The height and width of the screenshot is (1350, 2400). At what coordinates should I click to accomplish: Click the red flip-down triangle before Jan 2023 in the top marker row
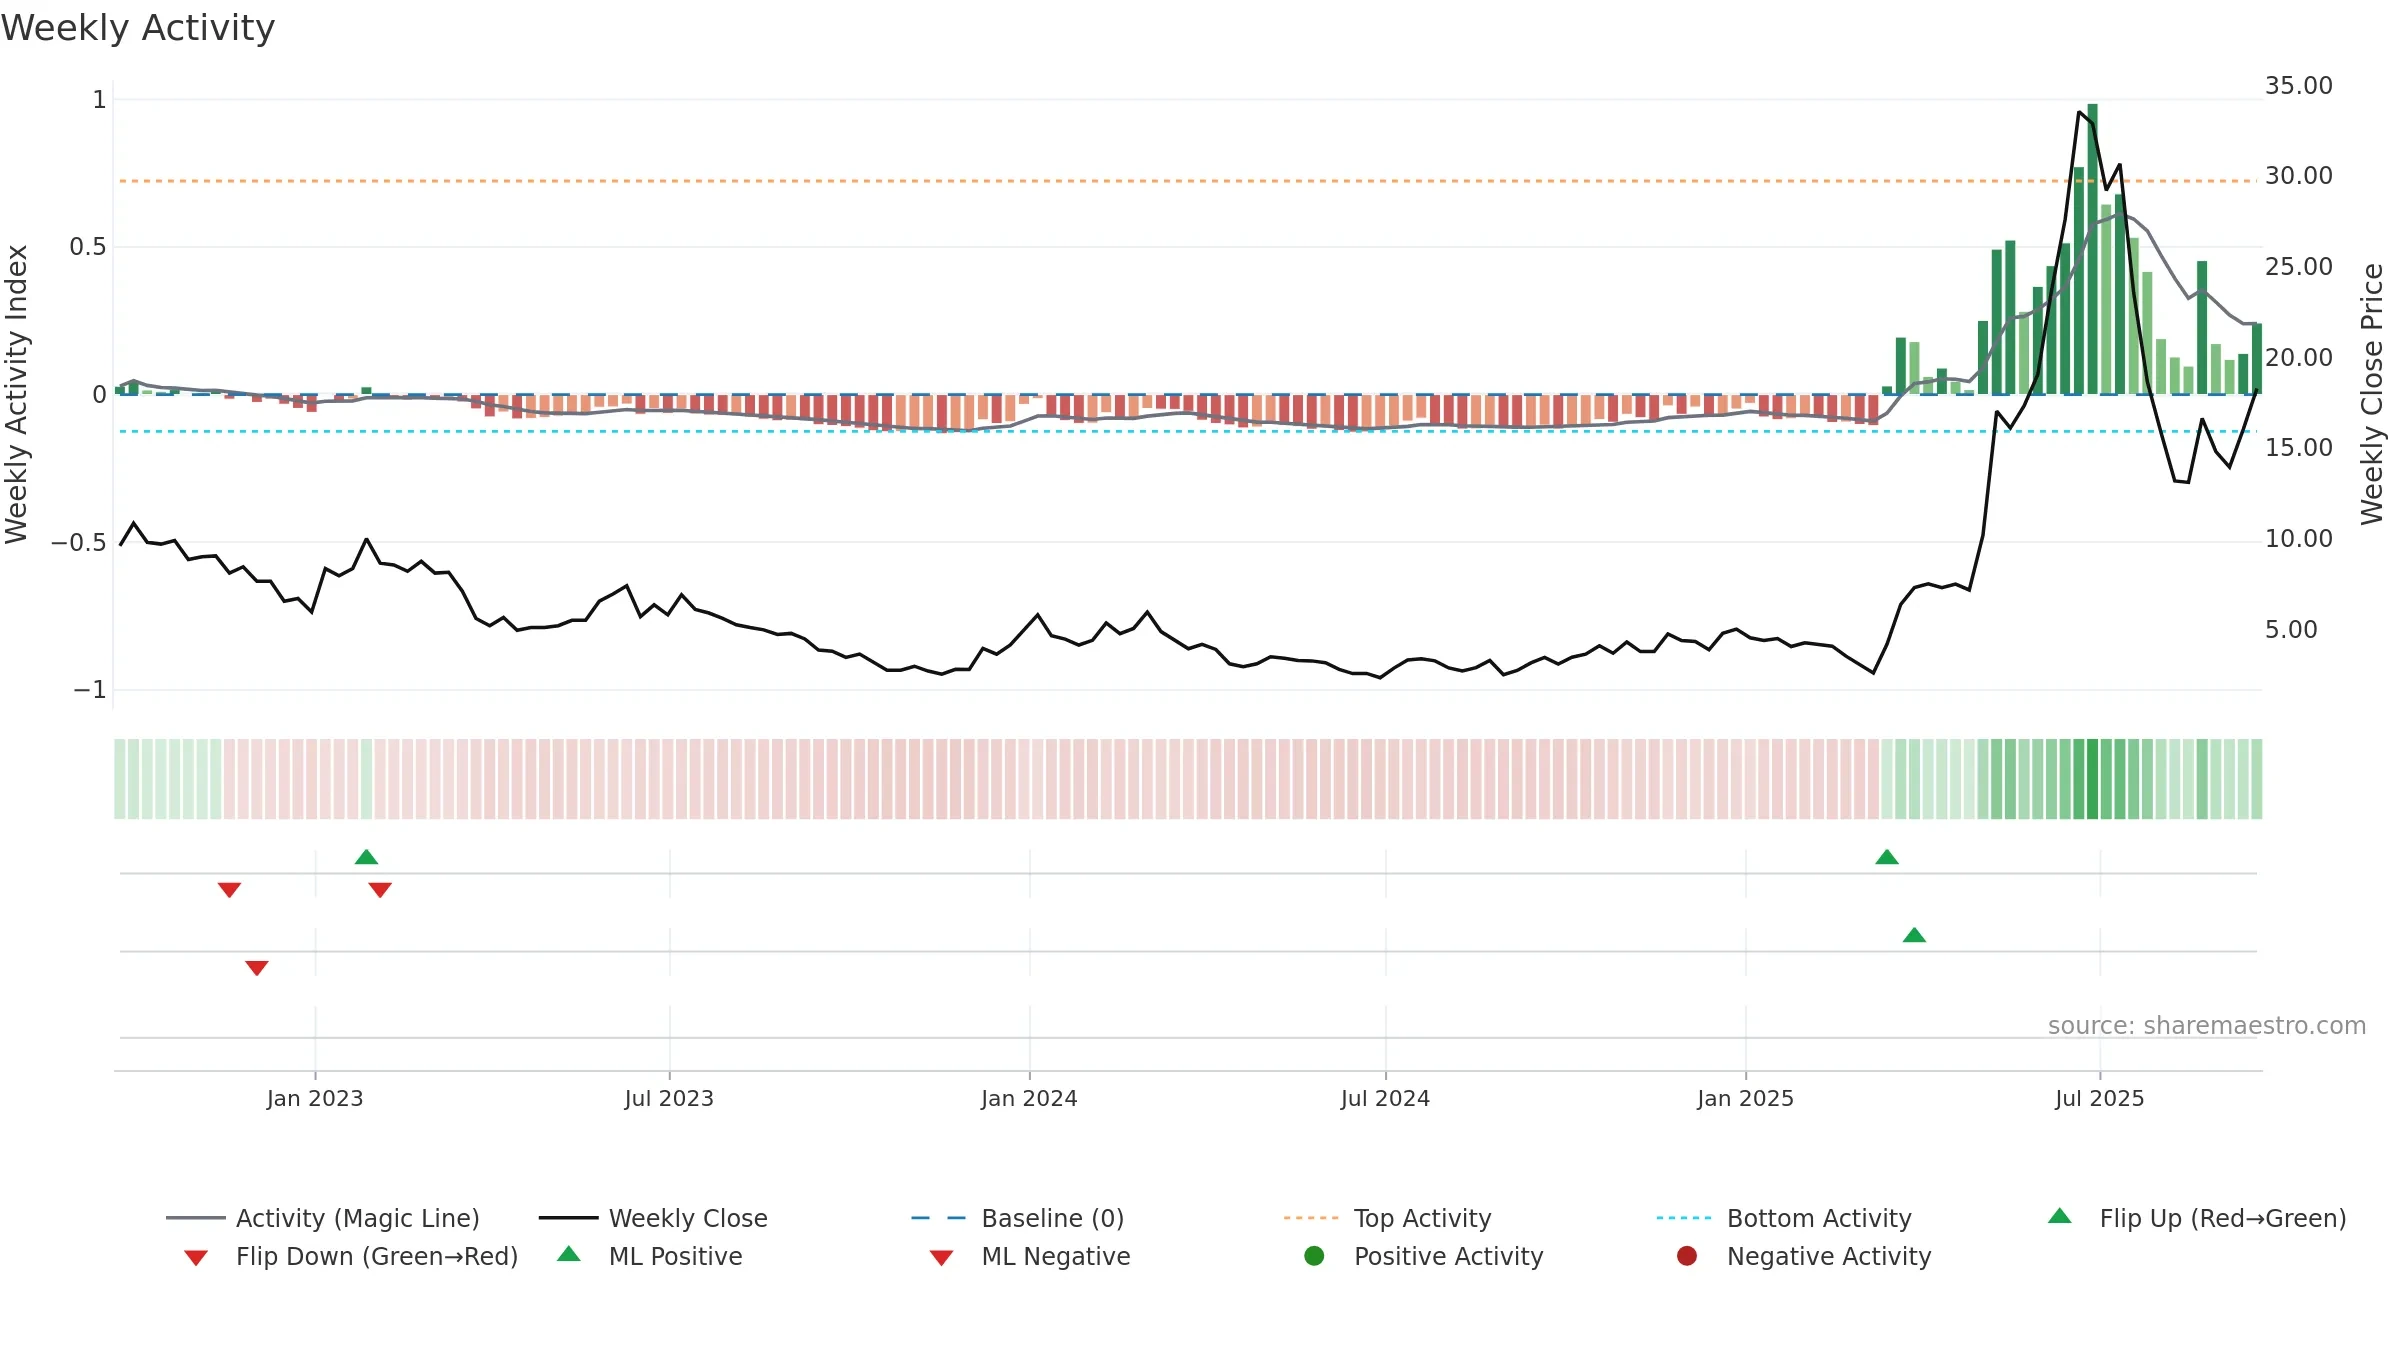(x=229, y=890)
